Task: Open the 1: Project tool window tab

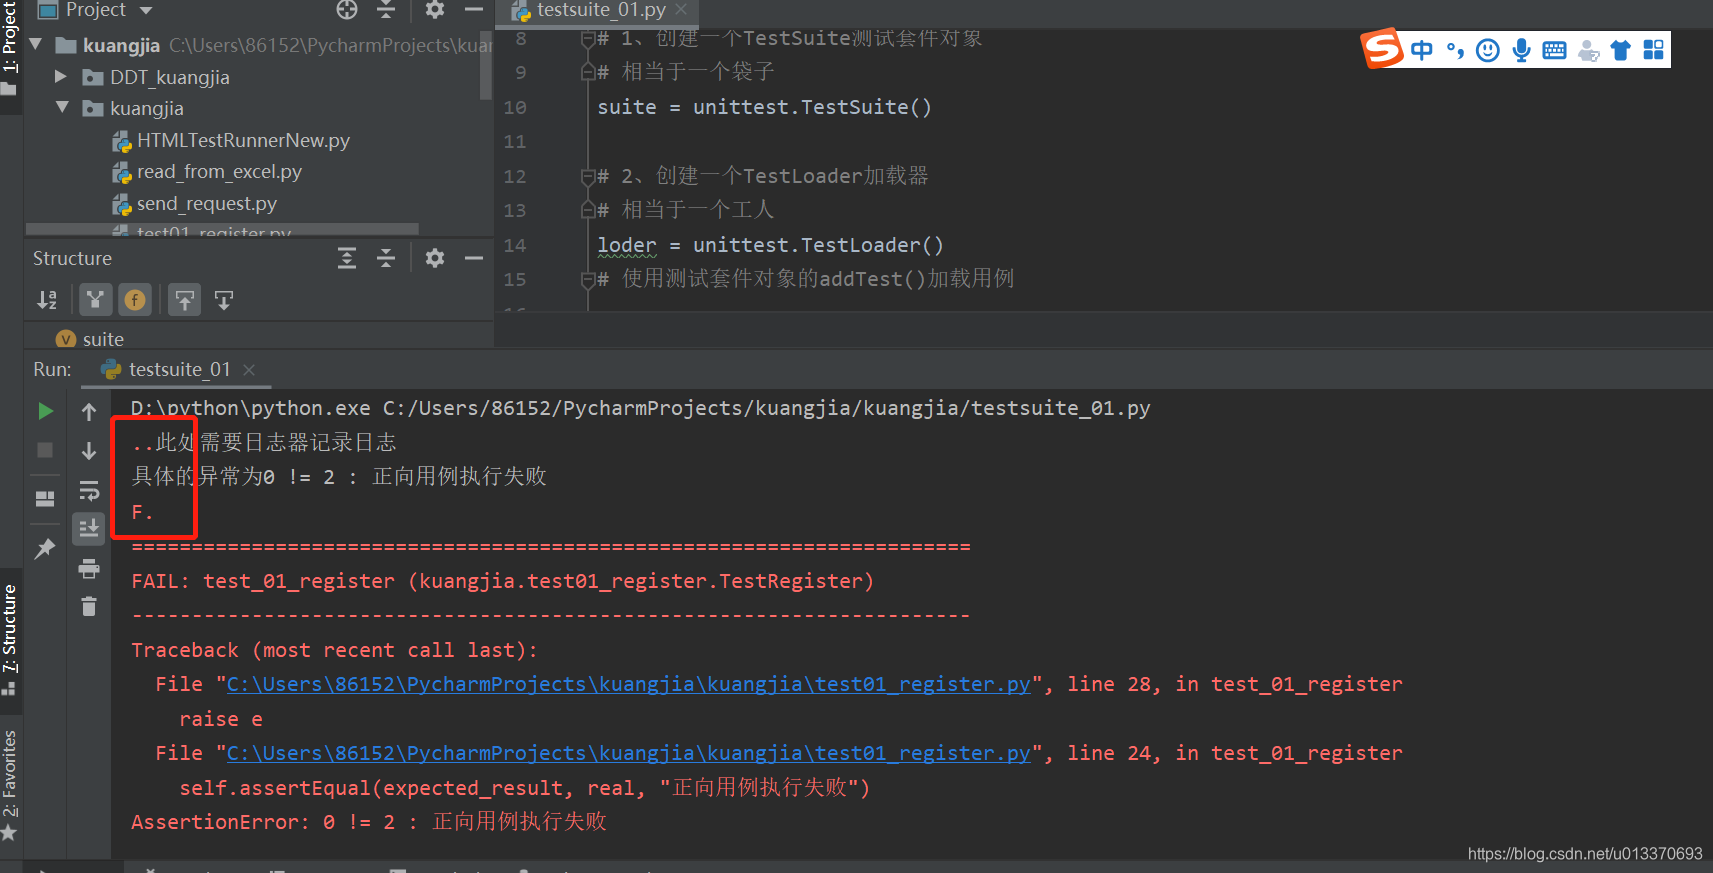Action: click(10, 48)
